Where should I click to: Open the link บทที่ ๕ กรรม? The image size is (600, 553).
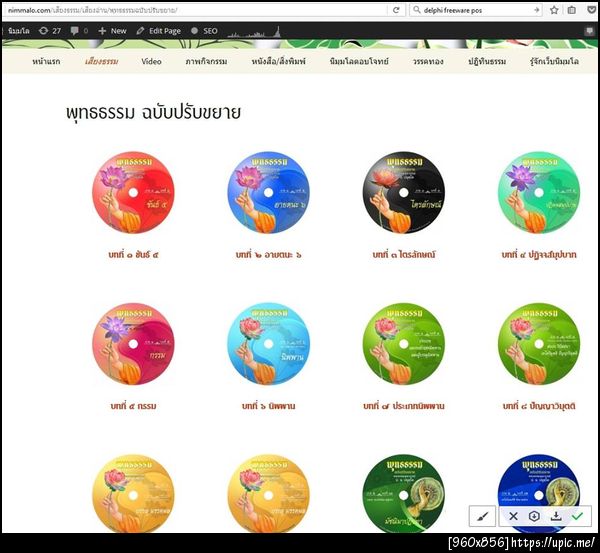(133, 406)
